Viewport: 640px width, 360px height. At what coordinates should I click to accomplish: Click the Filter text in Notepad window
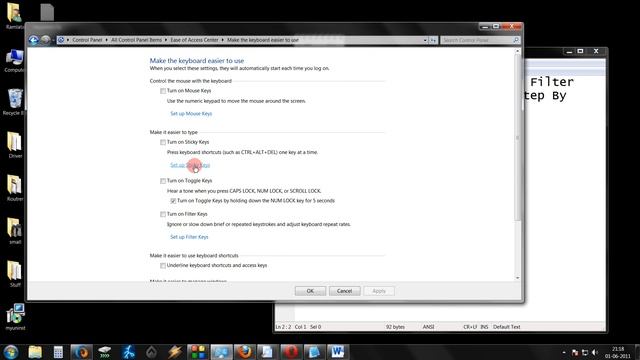[x=552, y=82]
